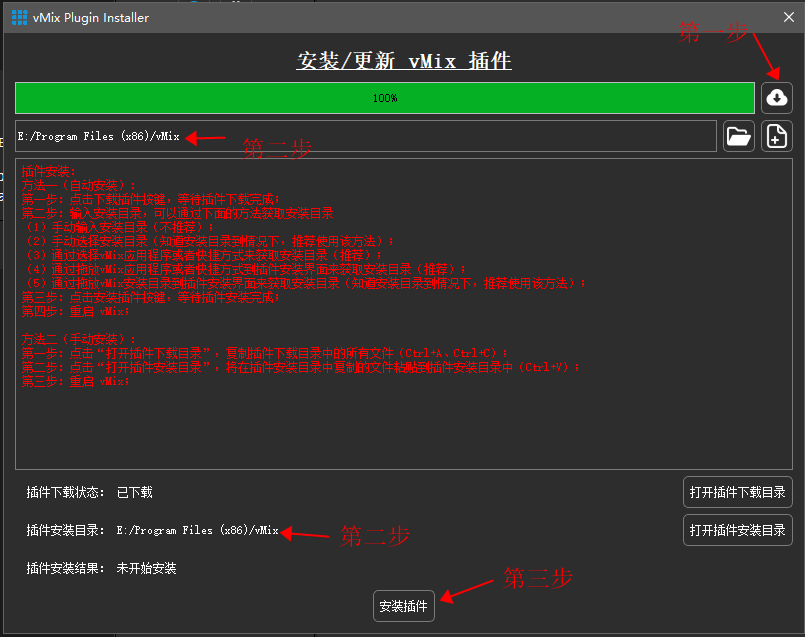Click the 插件安装结果 label
This screenshot has width=805, height=637.
coord(65,568)
